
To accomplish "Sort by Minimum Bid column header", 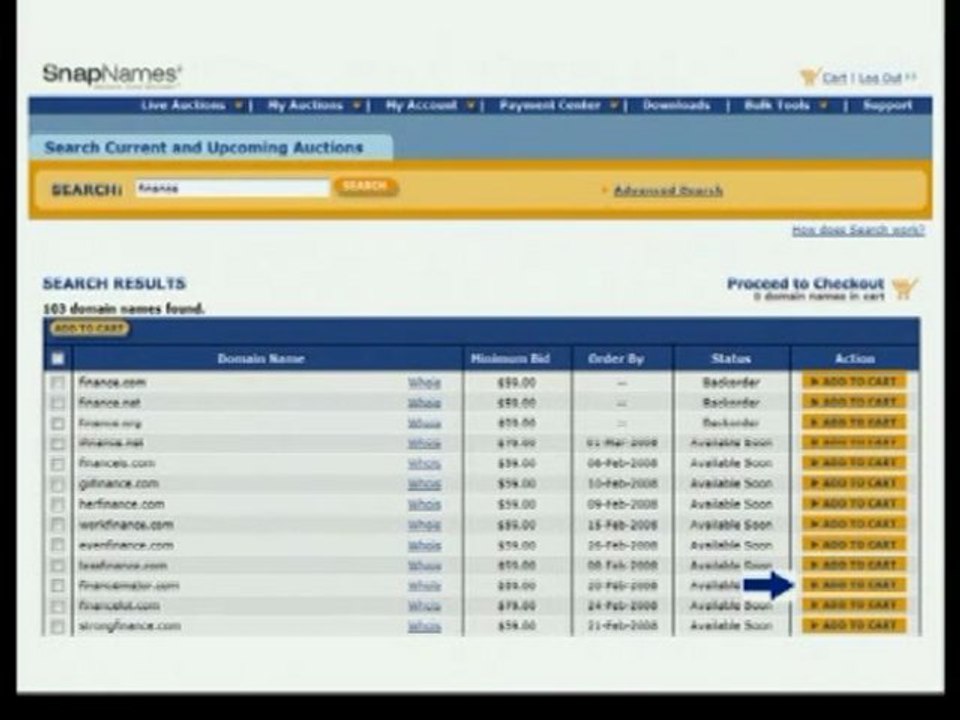I will [511, 359].
